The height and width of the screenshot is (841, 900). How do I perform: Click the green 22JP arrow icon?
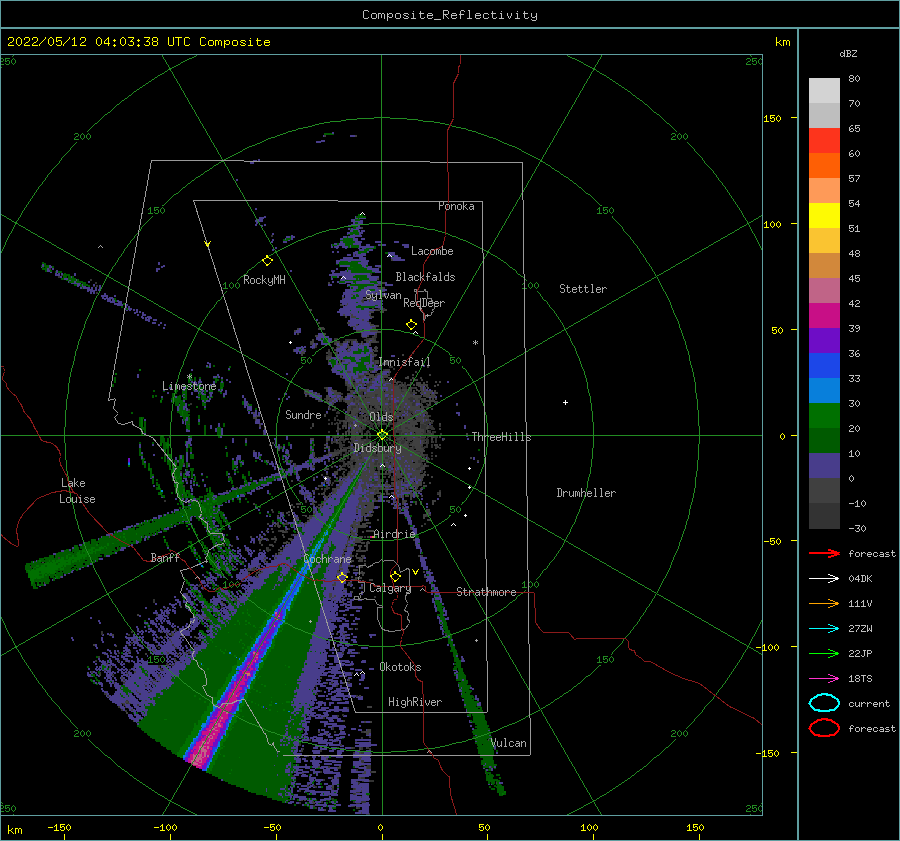click(824, 653)
